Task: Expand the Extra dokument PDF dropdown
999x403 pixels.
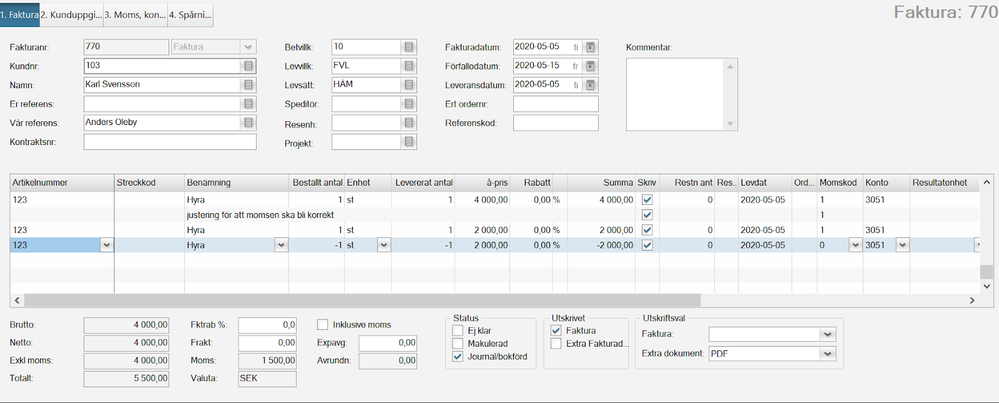Action: [826, 353]
